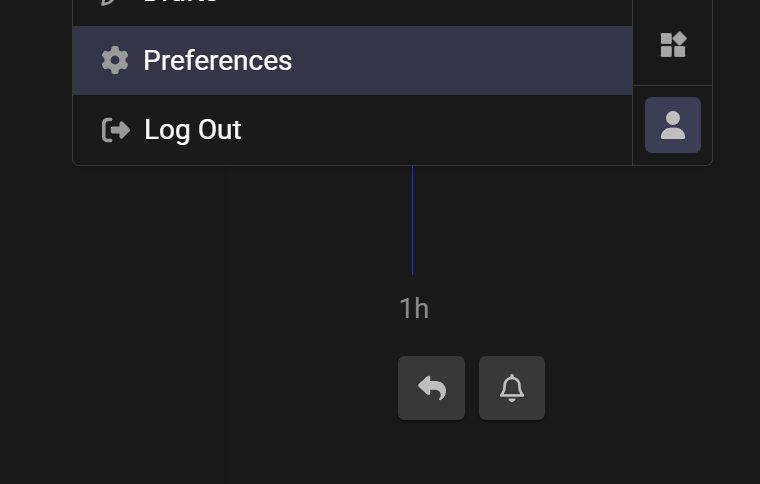Screen dimensions: 760x484
Task: Click the Preferences text label
Action: (217, 60)
